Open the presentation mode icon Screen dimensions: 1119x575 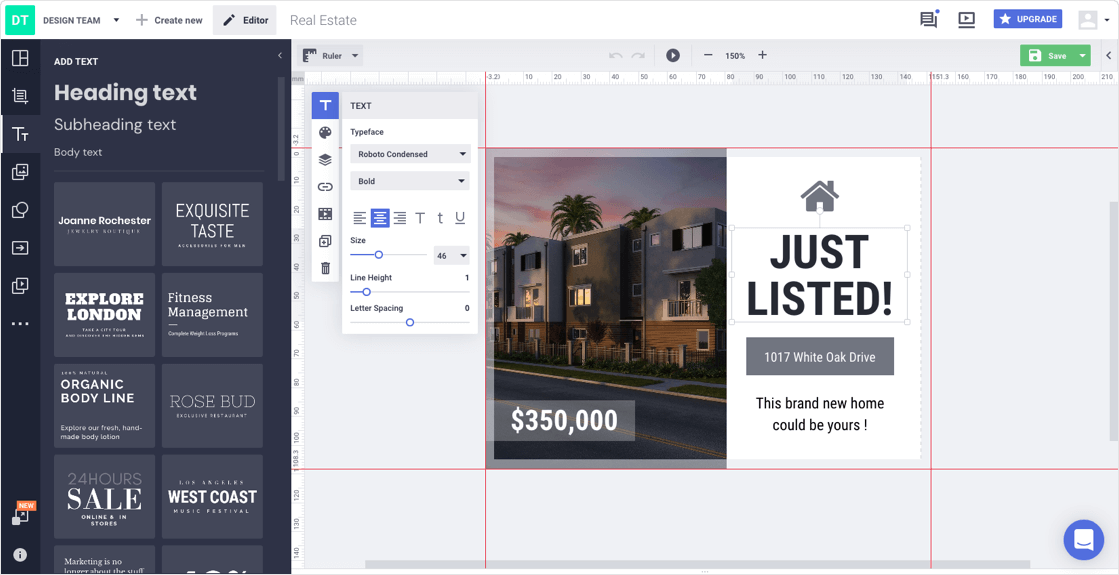coord(966,19)
